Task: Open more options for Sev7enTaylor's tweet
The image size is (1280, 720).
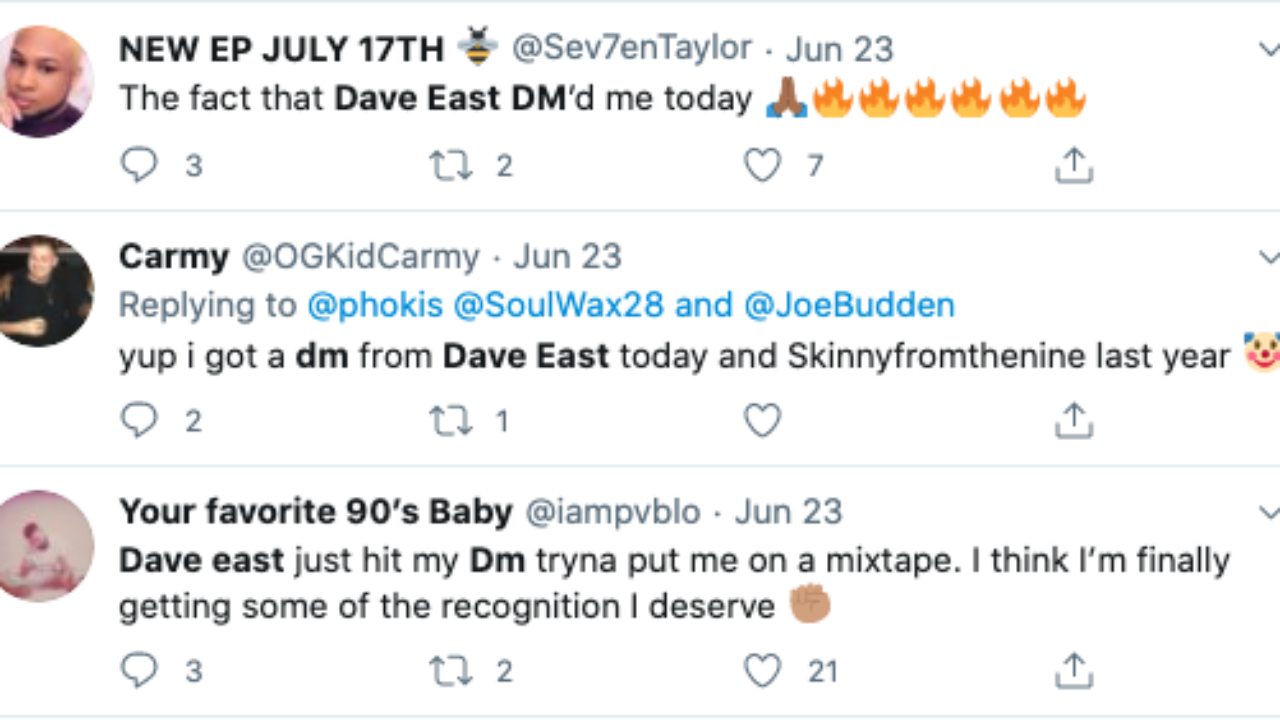Action: point(1268,48)
